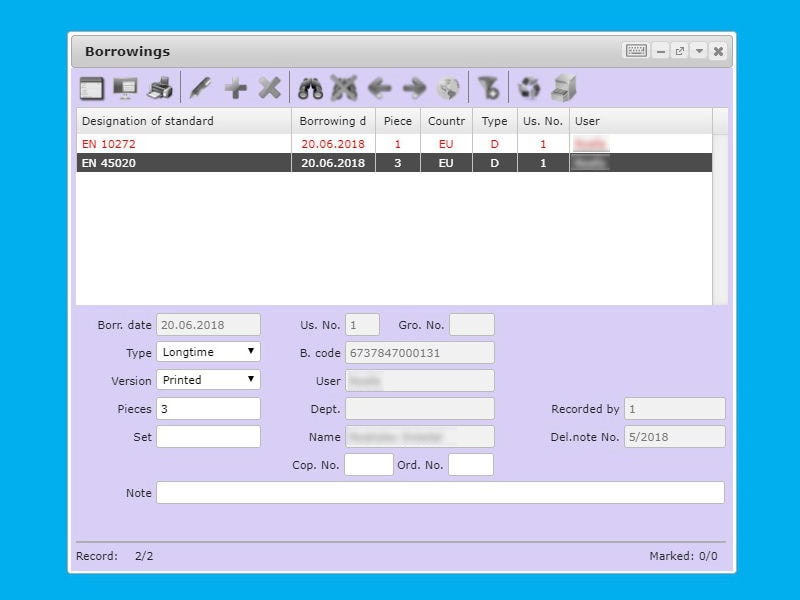The image size is (800, 600).
Task: Click the Del.note No. field
Action: pos(674,437)
